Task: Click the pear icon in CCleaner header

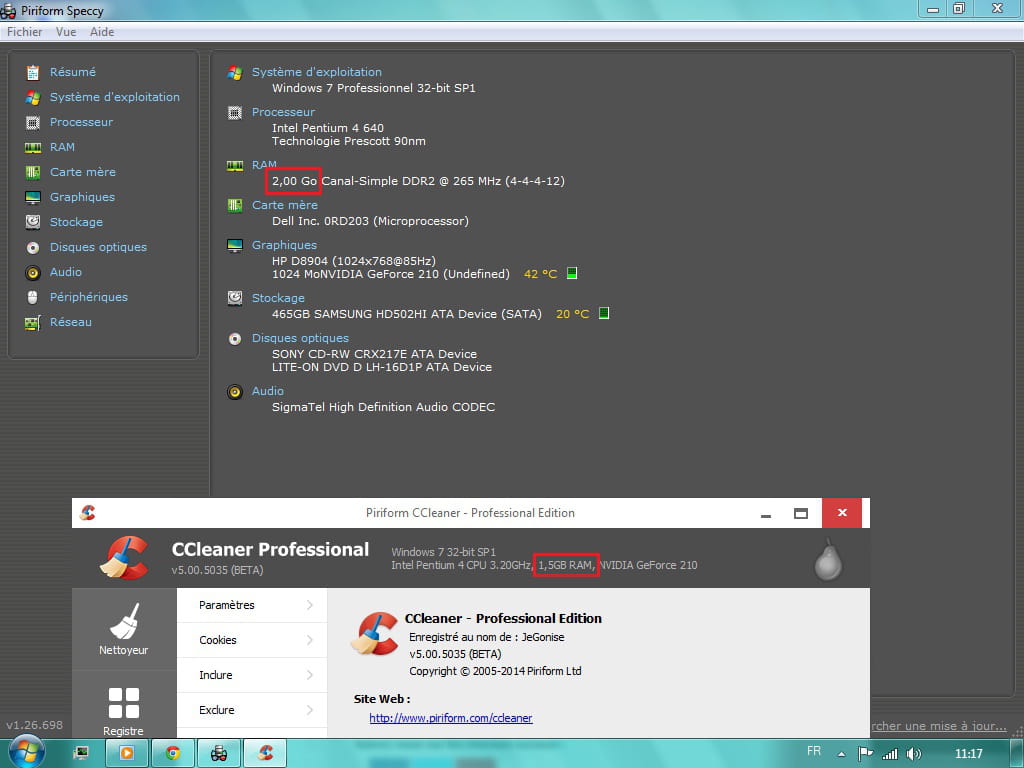Action: 828,560
